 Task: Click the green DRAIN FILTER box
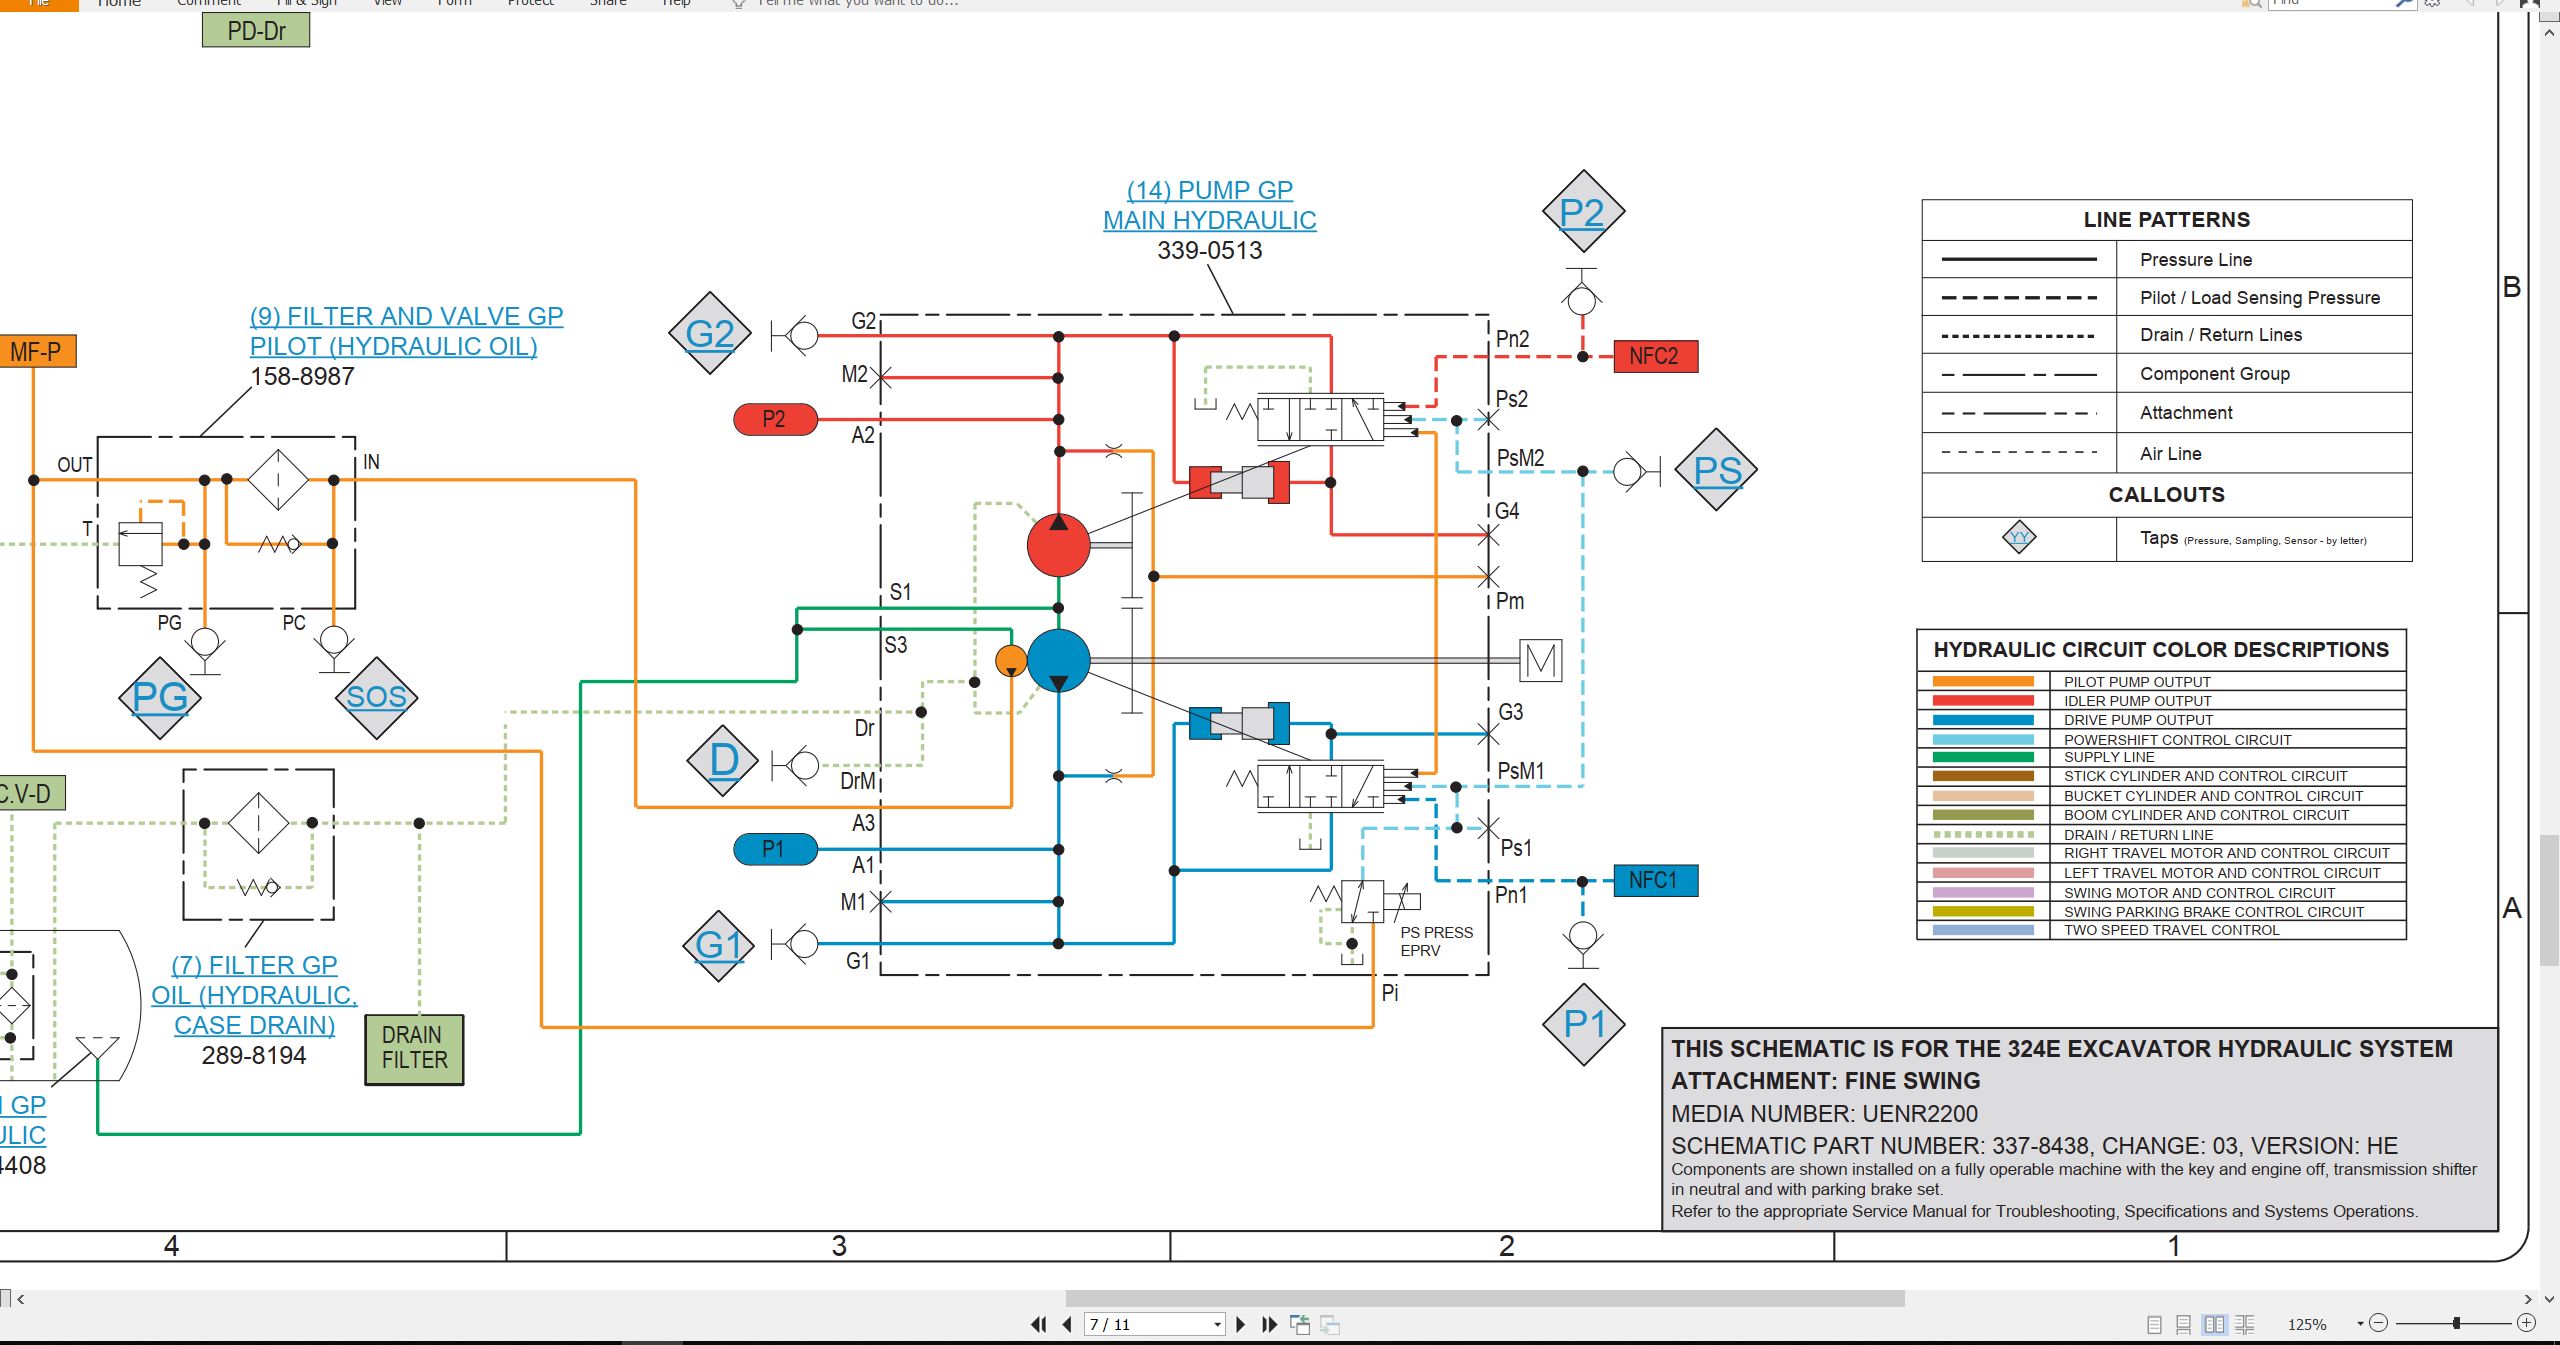(x=414, y=1049)
